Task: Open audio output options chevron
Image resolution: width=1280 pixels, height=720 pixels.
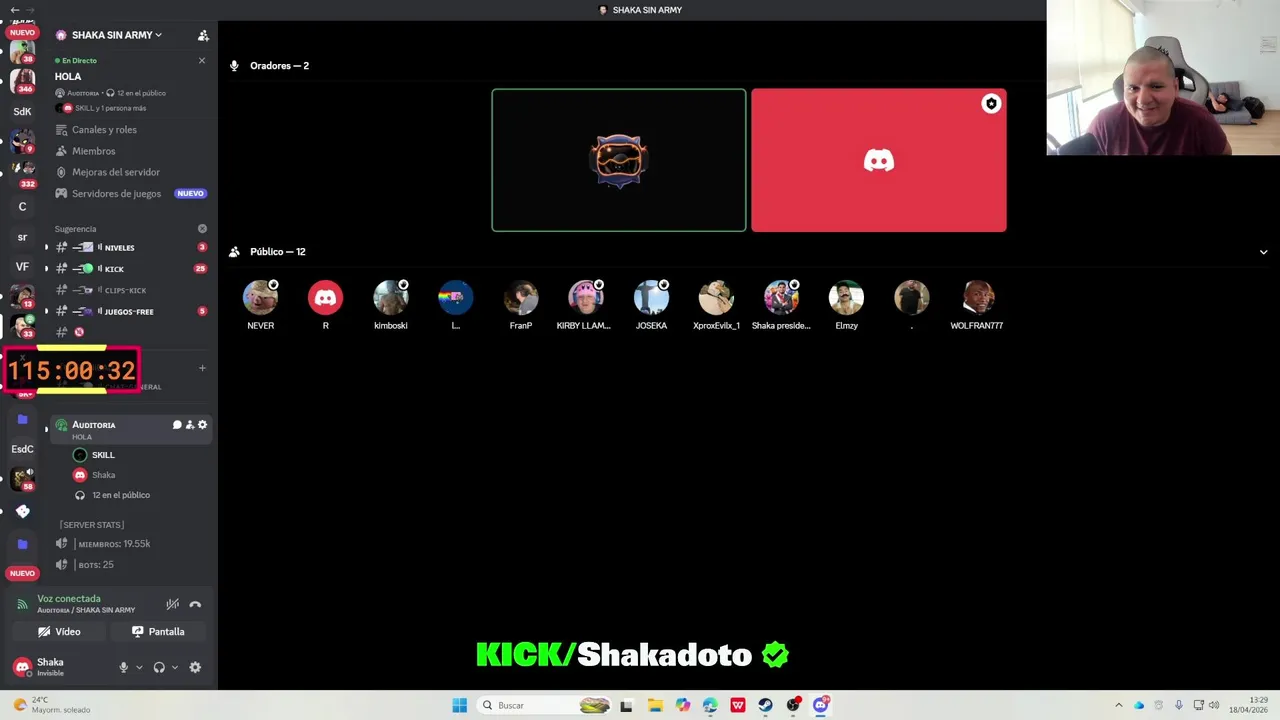Action: [175, 667]
